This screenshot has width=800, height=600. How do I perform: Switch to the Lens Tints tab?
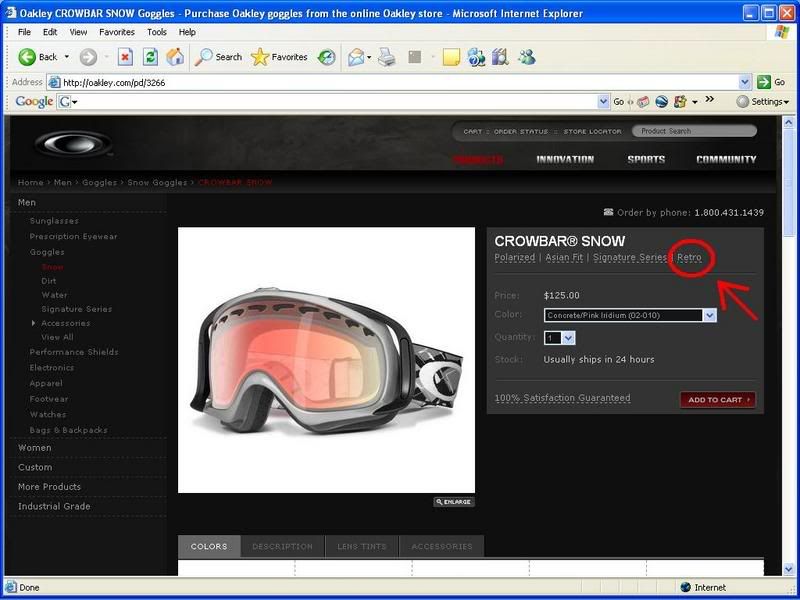pos(361,546)
